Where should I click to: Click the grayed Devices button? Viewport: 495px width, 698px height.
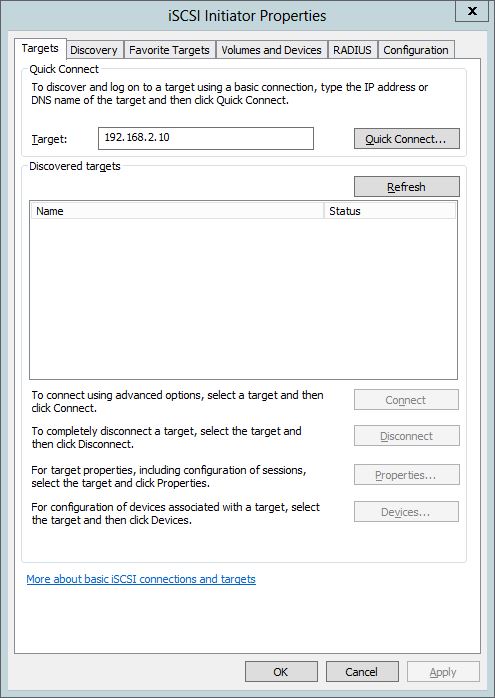click(x=406, y=511)
